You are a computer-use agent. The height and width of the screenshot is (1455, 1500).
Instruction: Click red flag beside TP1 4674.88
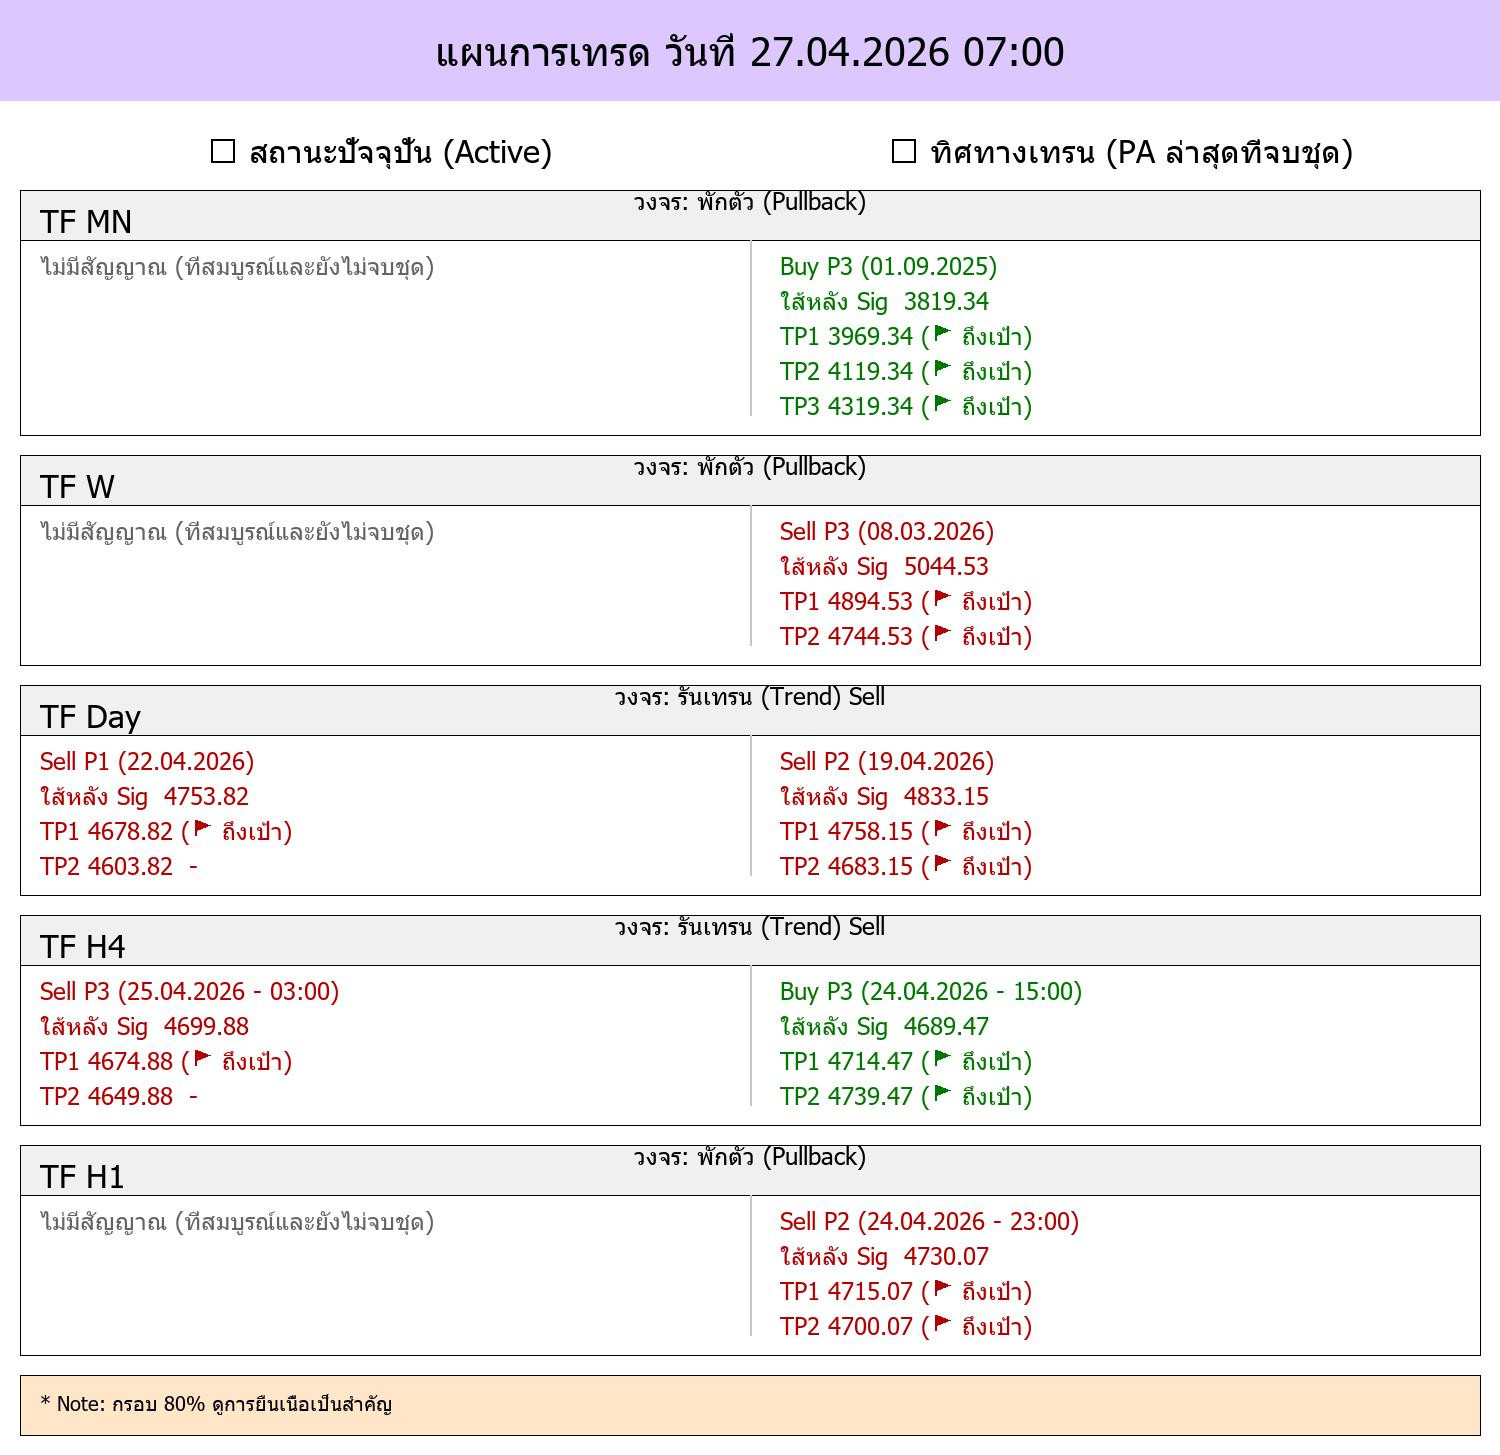[202, 1059]
